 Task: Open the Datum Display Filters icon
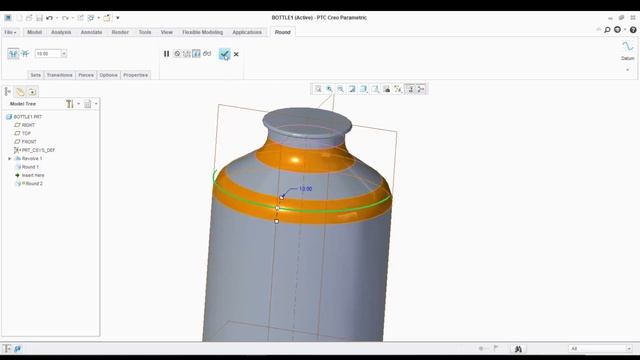pos(398,89)
